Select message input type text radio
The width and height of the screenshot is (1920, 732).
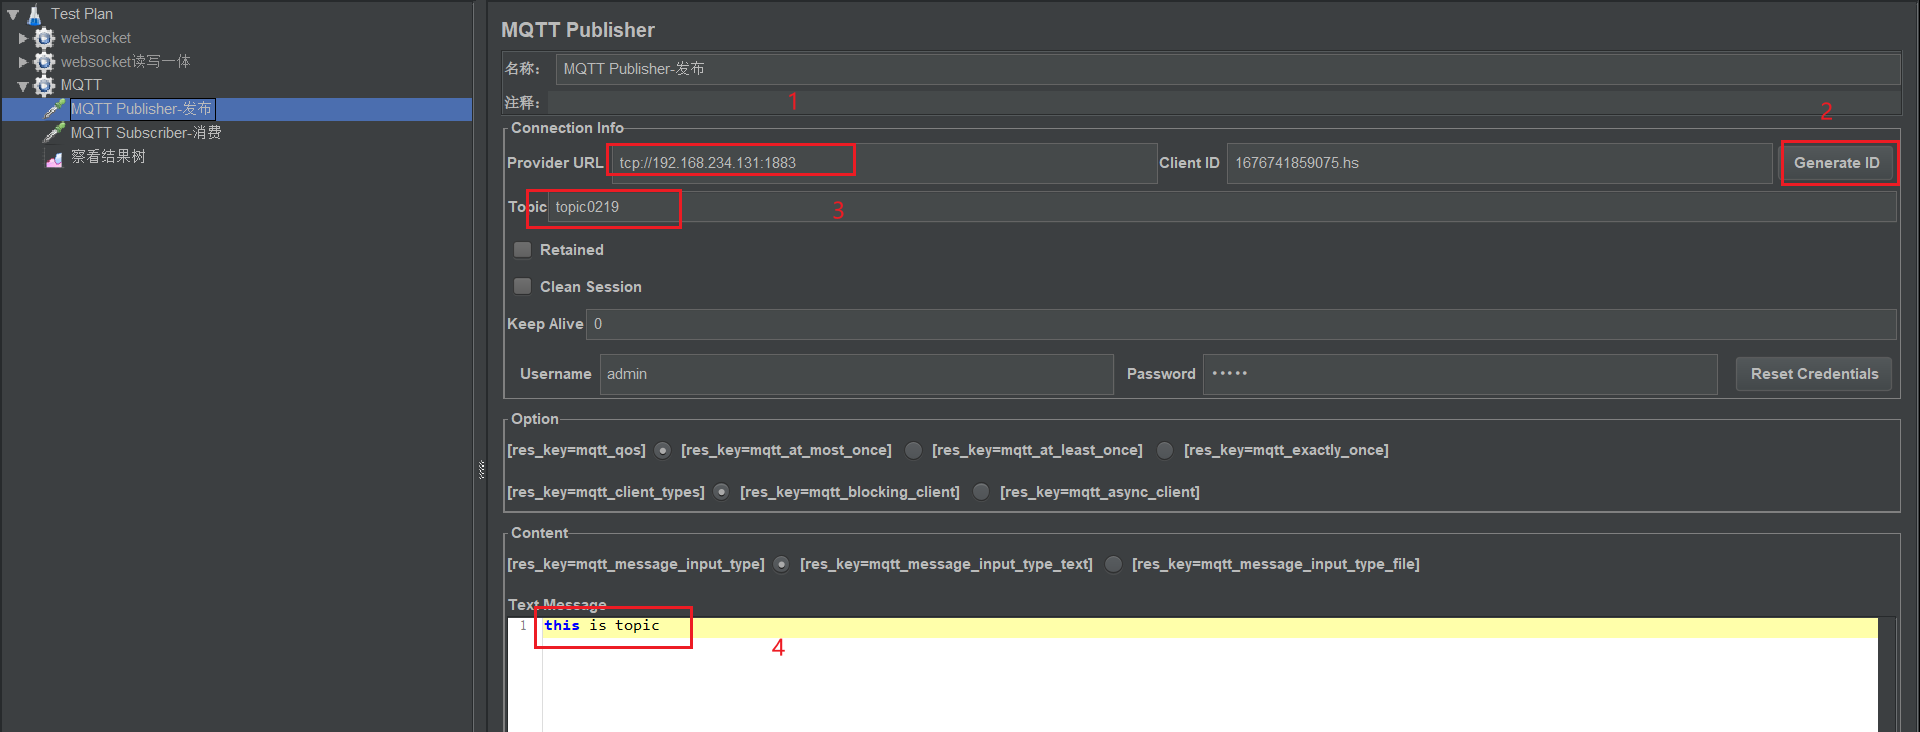click(x=781, y=564)
